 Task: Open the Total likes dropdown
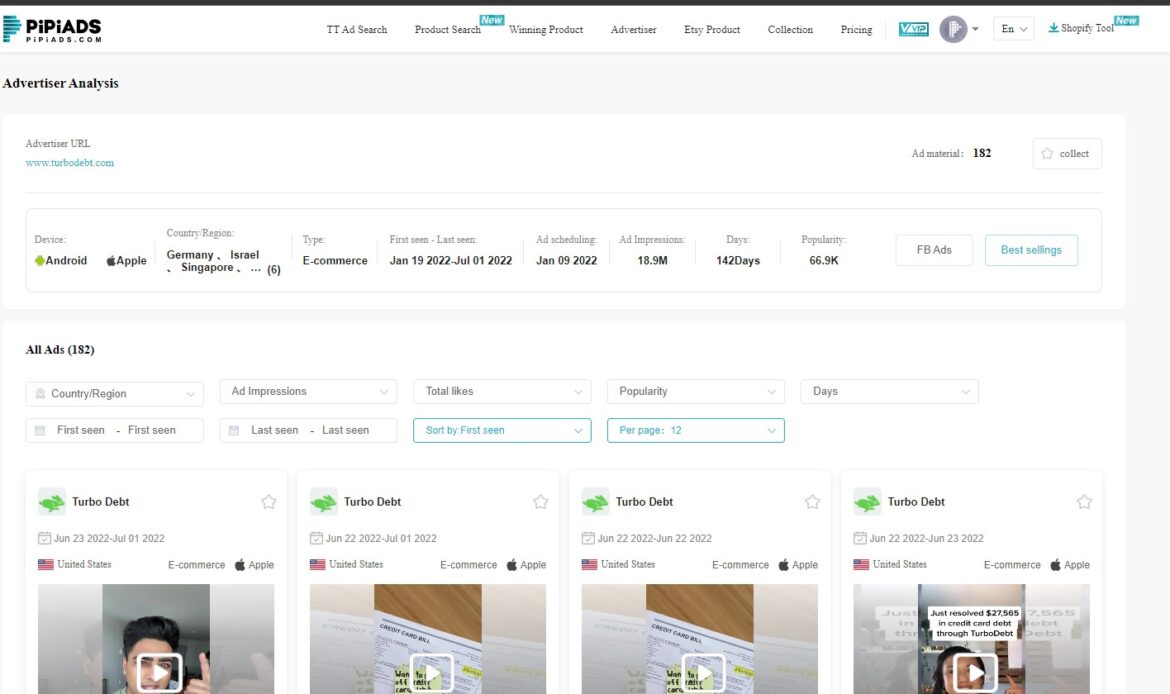(x=502, y=392)
